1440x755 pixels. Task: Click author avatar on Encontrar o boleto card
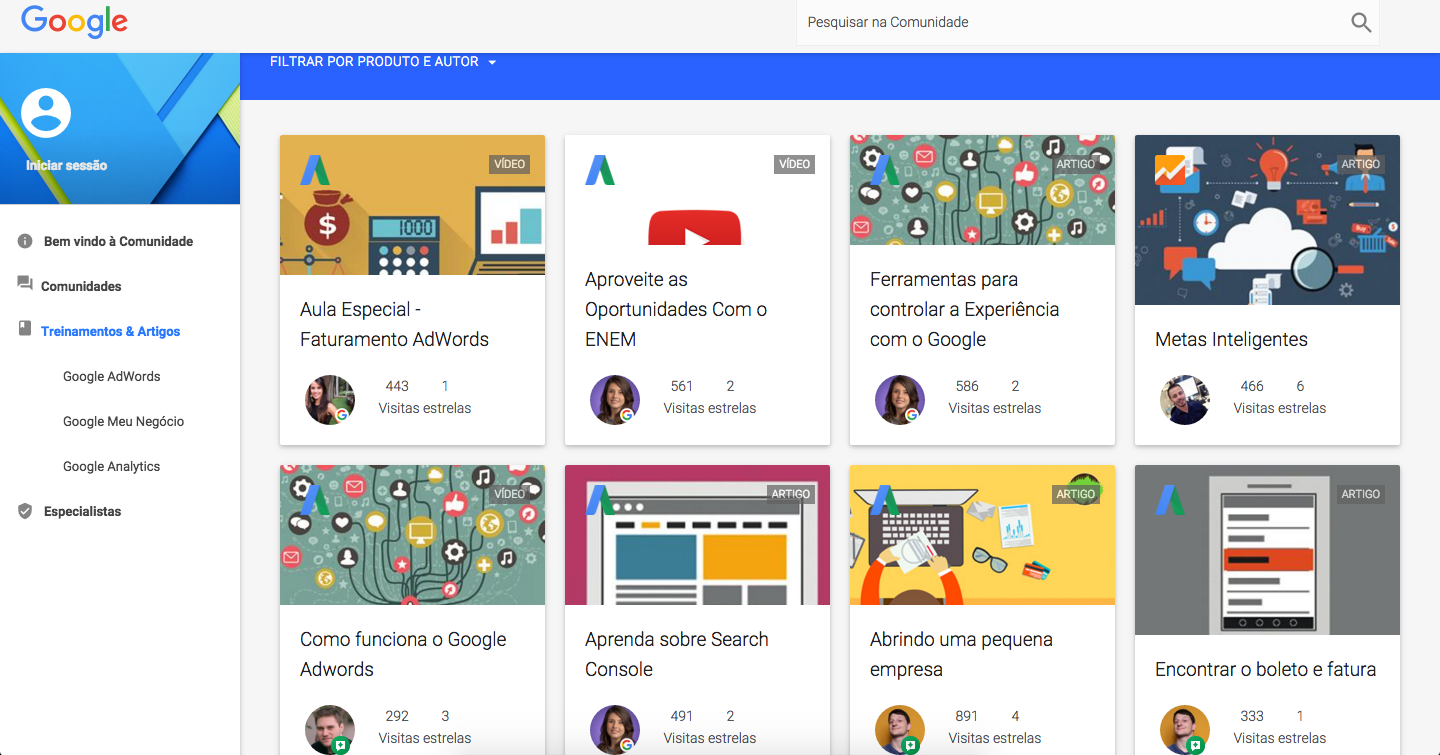tap(1185, 730)
